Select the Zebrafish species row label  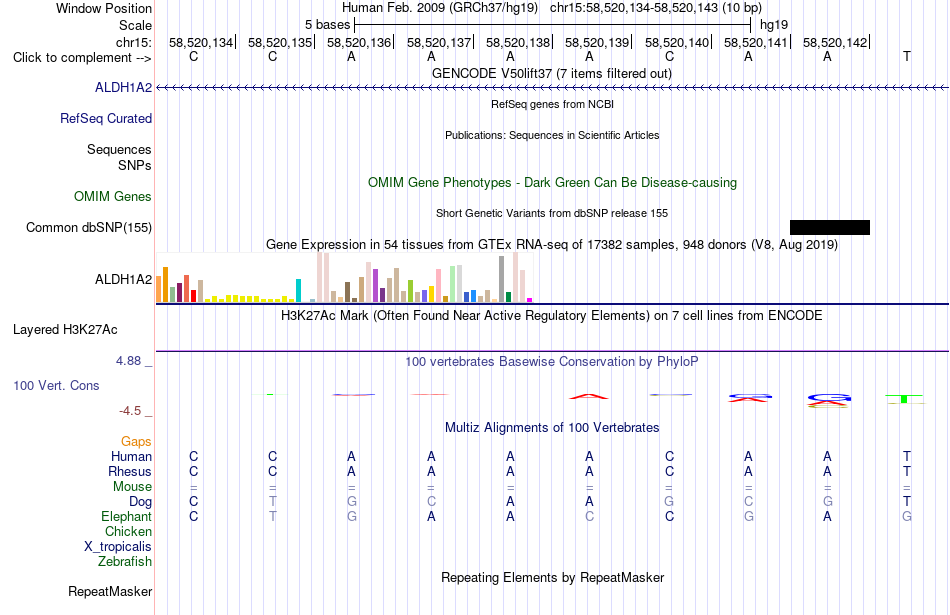coord(124,561)
